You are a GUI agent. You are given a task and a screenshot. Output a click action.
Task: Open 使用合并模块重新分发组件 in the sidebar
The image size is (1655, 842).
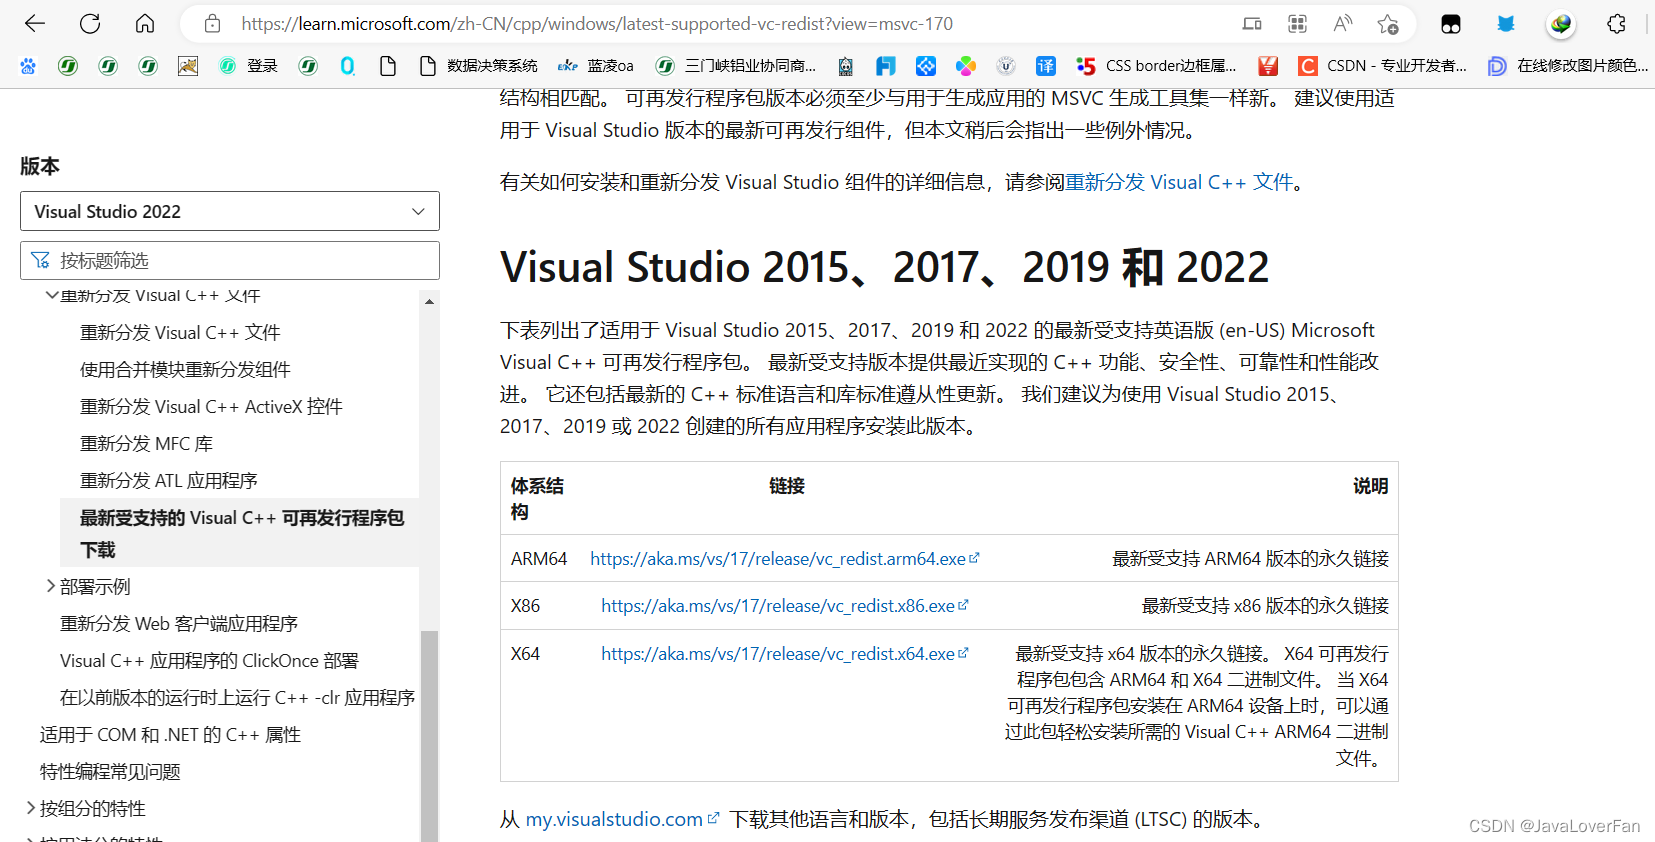(x=185, y=369)
